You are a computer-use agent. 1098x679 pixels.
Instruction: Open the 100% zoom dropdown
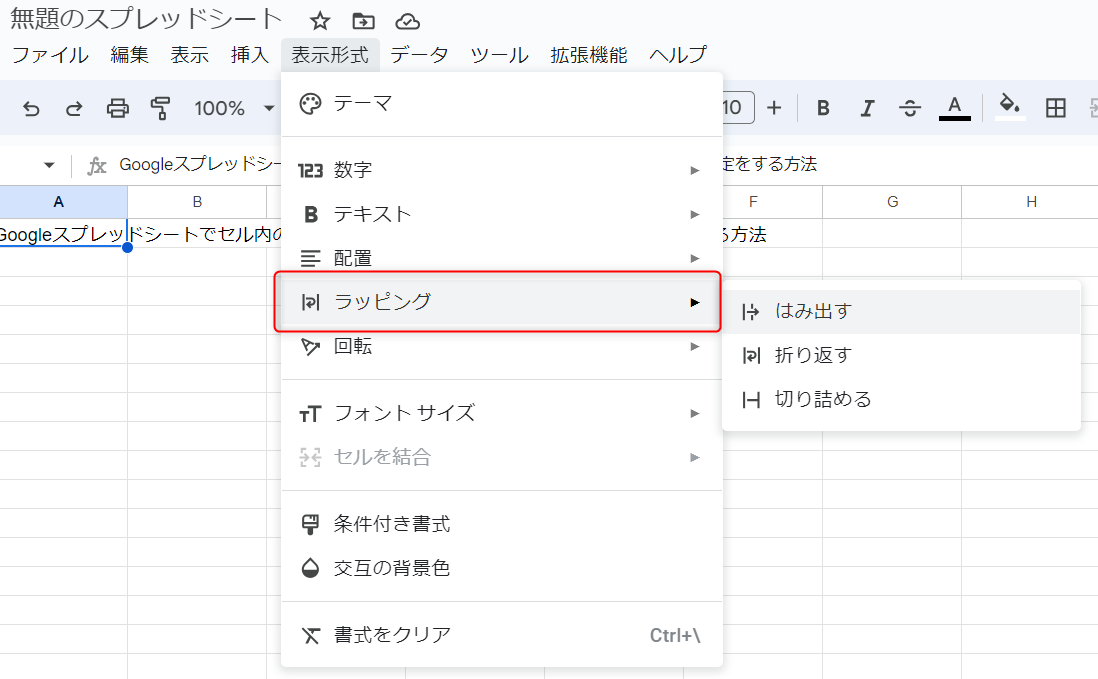233,108
